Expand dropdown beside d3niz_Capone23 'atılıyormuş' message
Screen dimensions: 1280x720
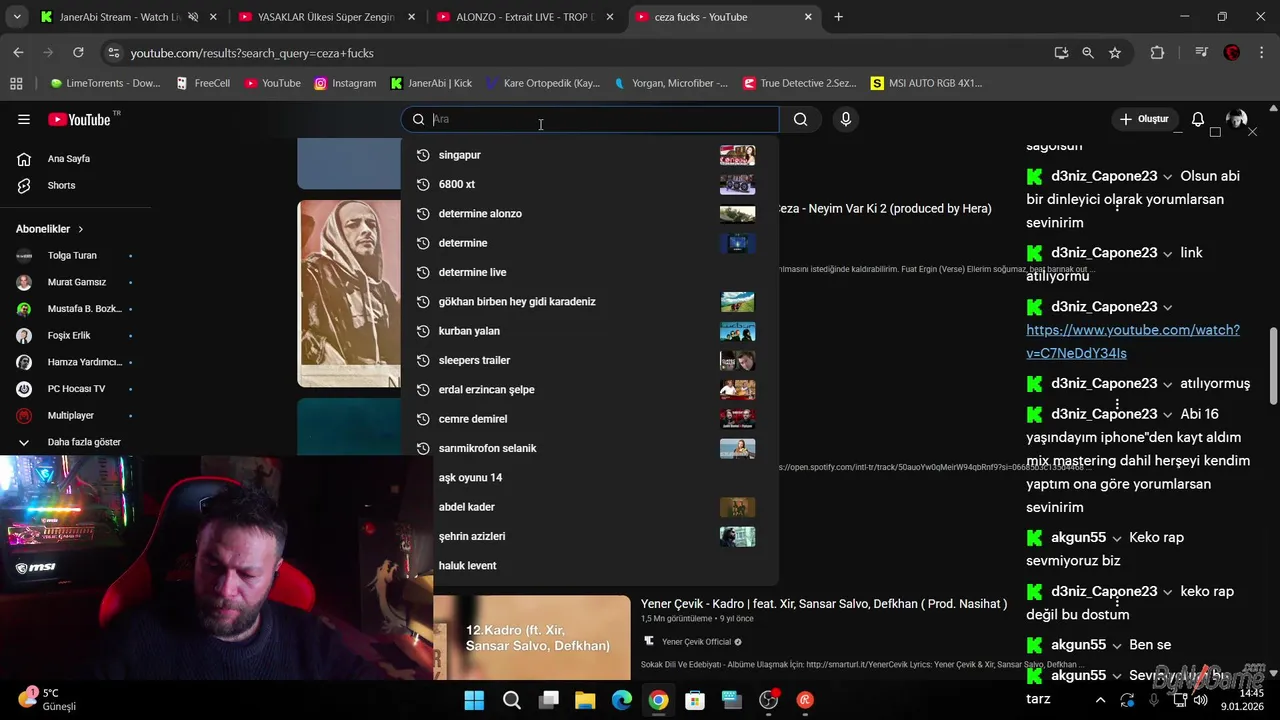1168,384
